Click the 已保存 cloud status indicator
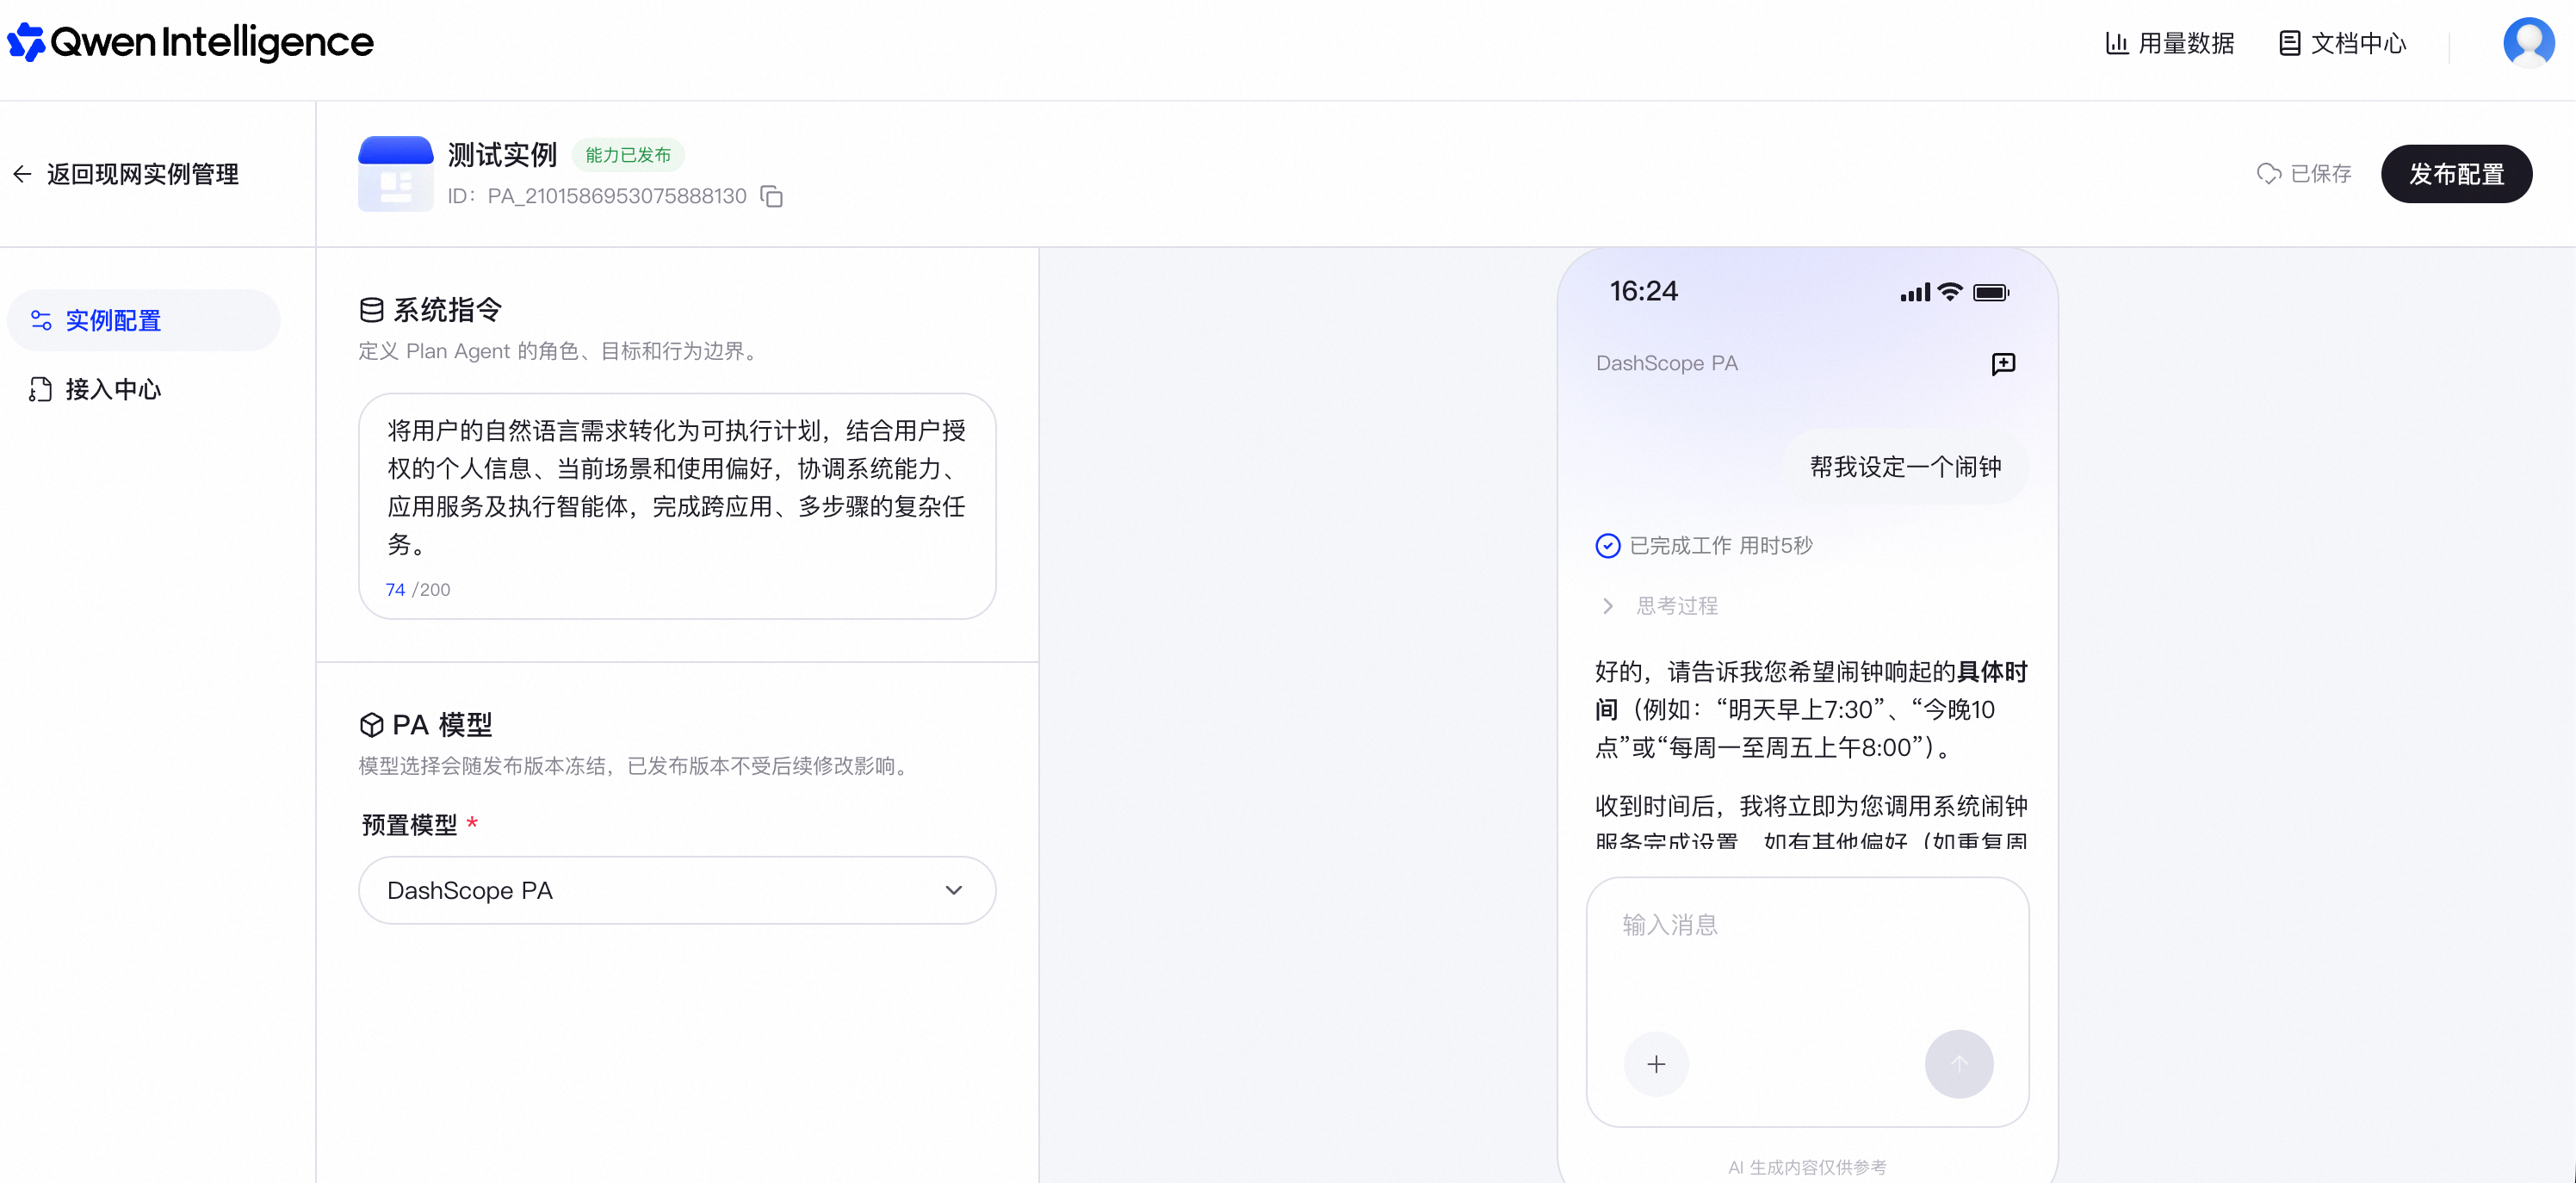This screenshot has width=2576, height=1183. coord(2304,174)
